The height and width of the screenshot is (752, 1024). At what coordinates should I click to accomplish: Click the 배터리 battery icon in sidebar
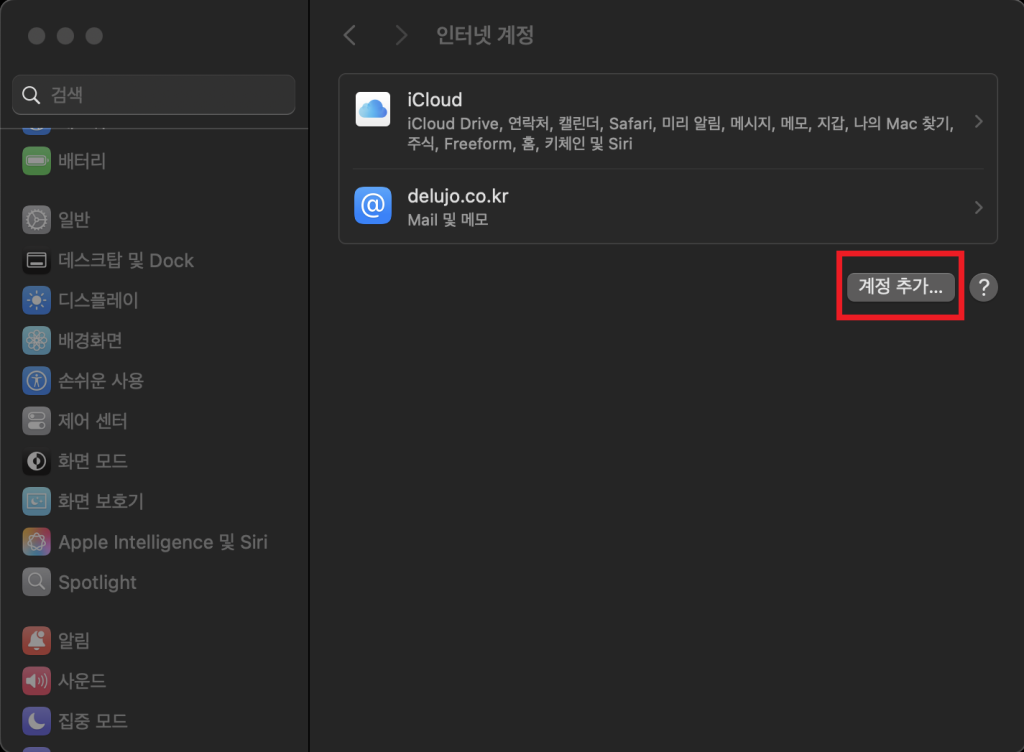tap(37, 161)
